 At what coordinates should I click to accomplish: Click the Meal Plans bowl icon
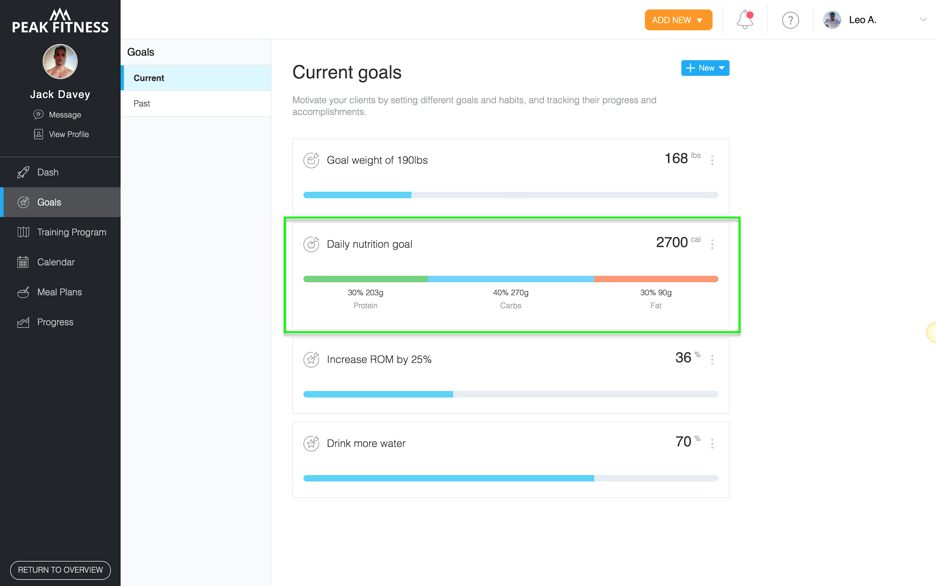point(23,292)
